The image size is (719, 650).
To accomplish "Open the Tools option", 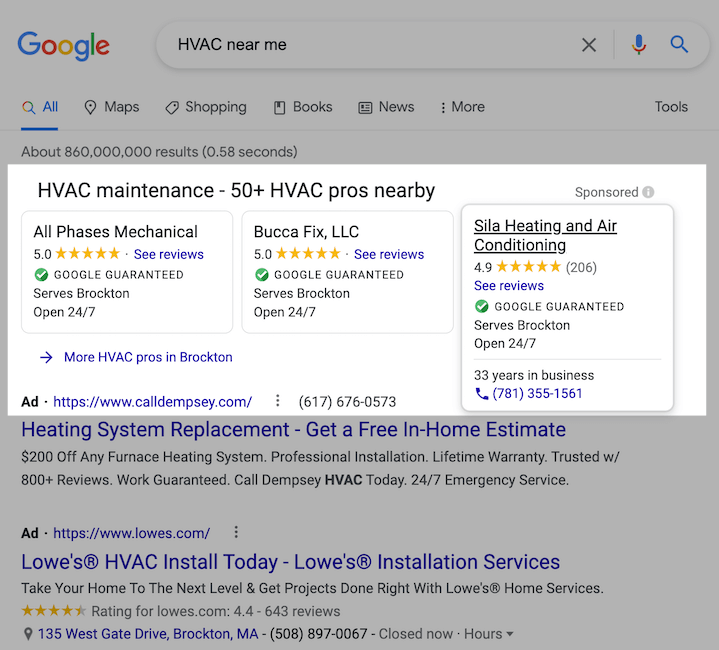I will pos(671,107).
